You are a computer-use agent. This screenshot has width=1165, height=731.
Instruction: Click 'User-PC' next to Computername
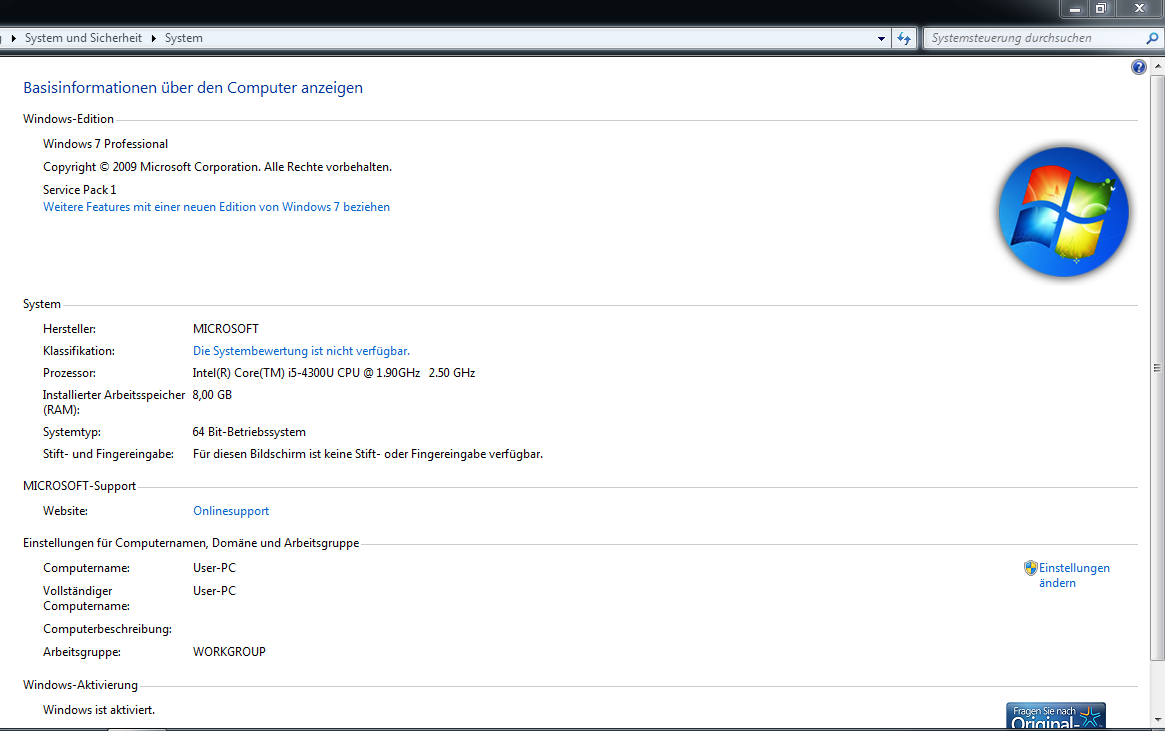pyautogui.click(x=215, y=568)
